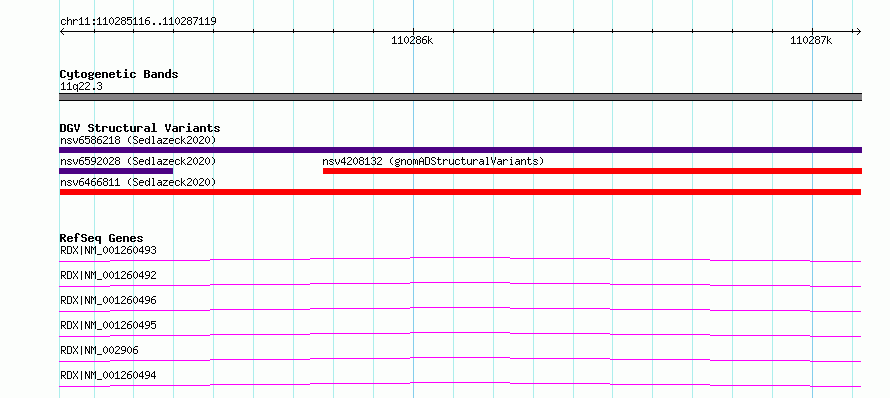Click the RDX|NM_001260492 transcript label
This screenshot has width=890, height=398.
click(x=108, y=275)
